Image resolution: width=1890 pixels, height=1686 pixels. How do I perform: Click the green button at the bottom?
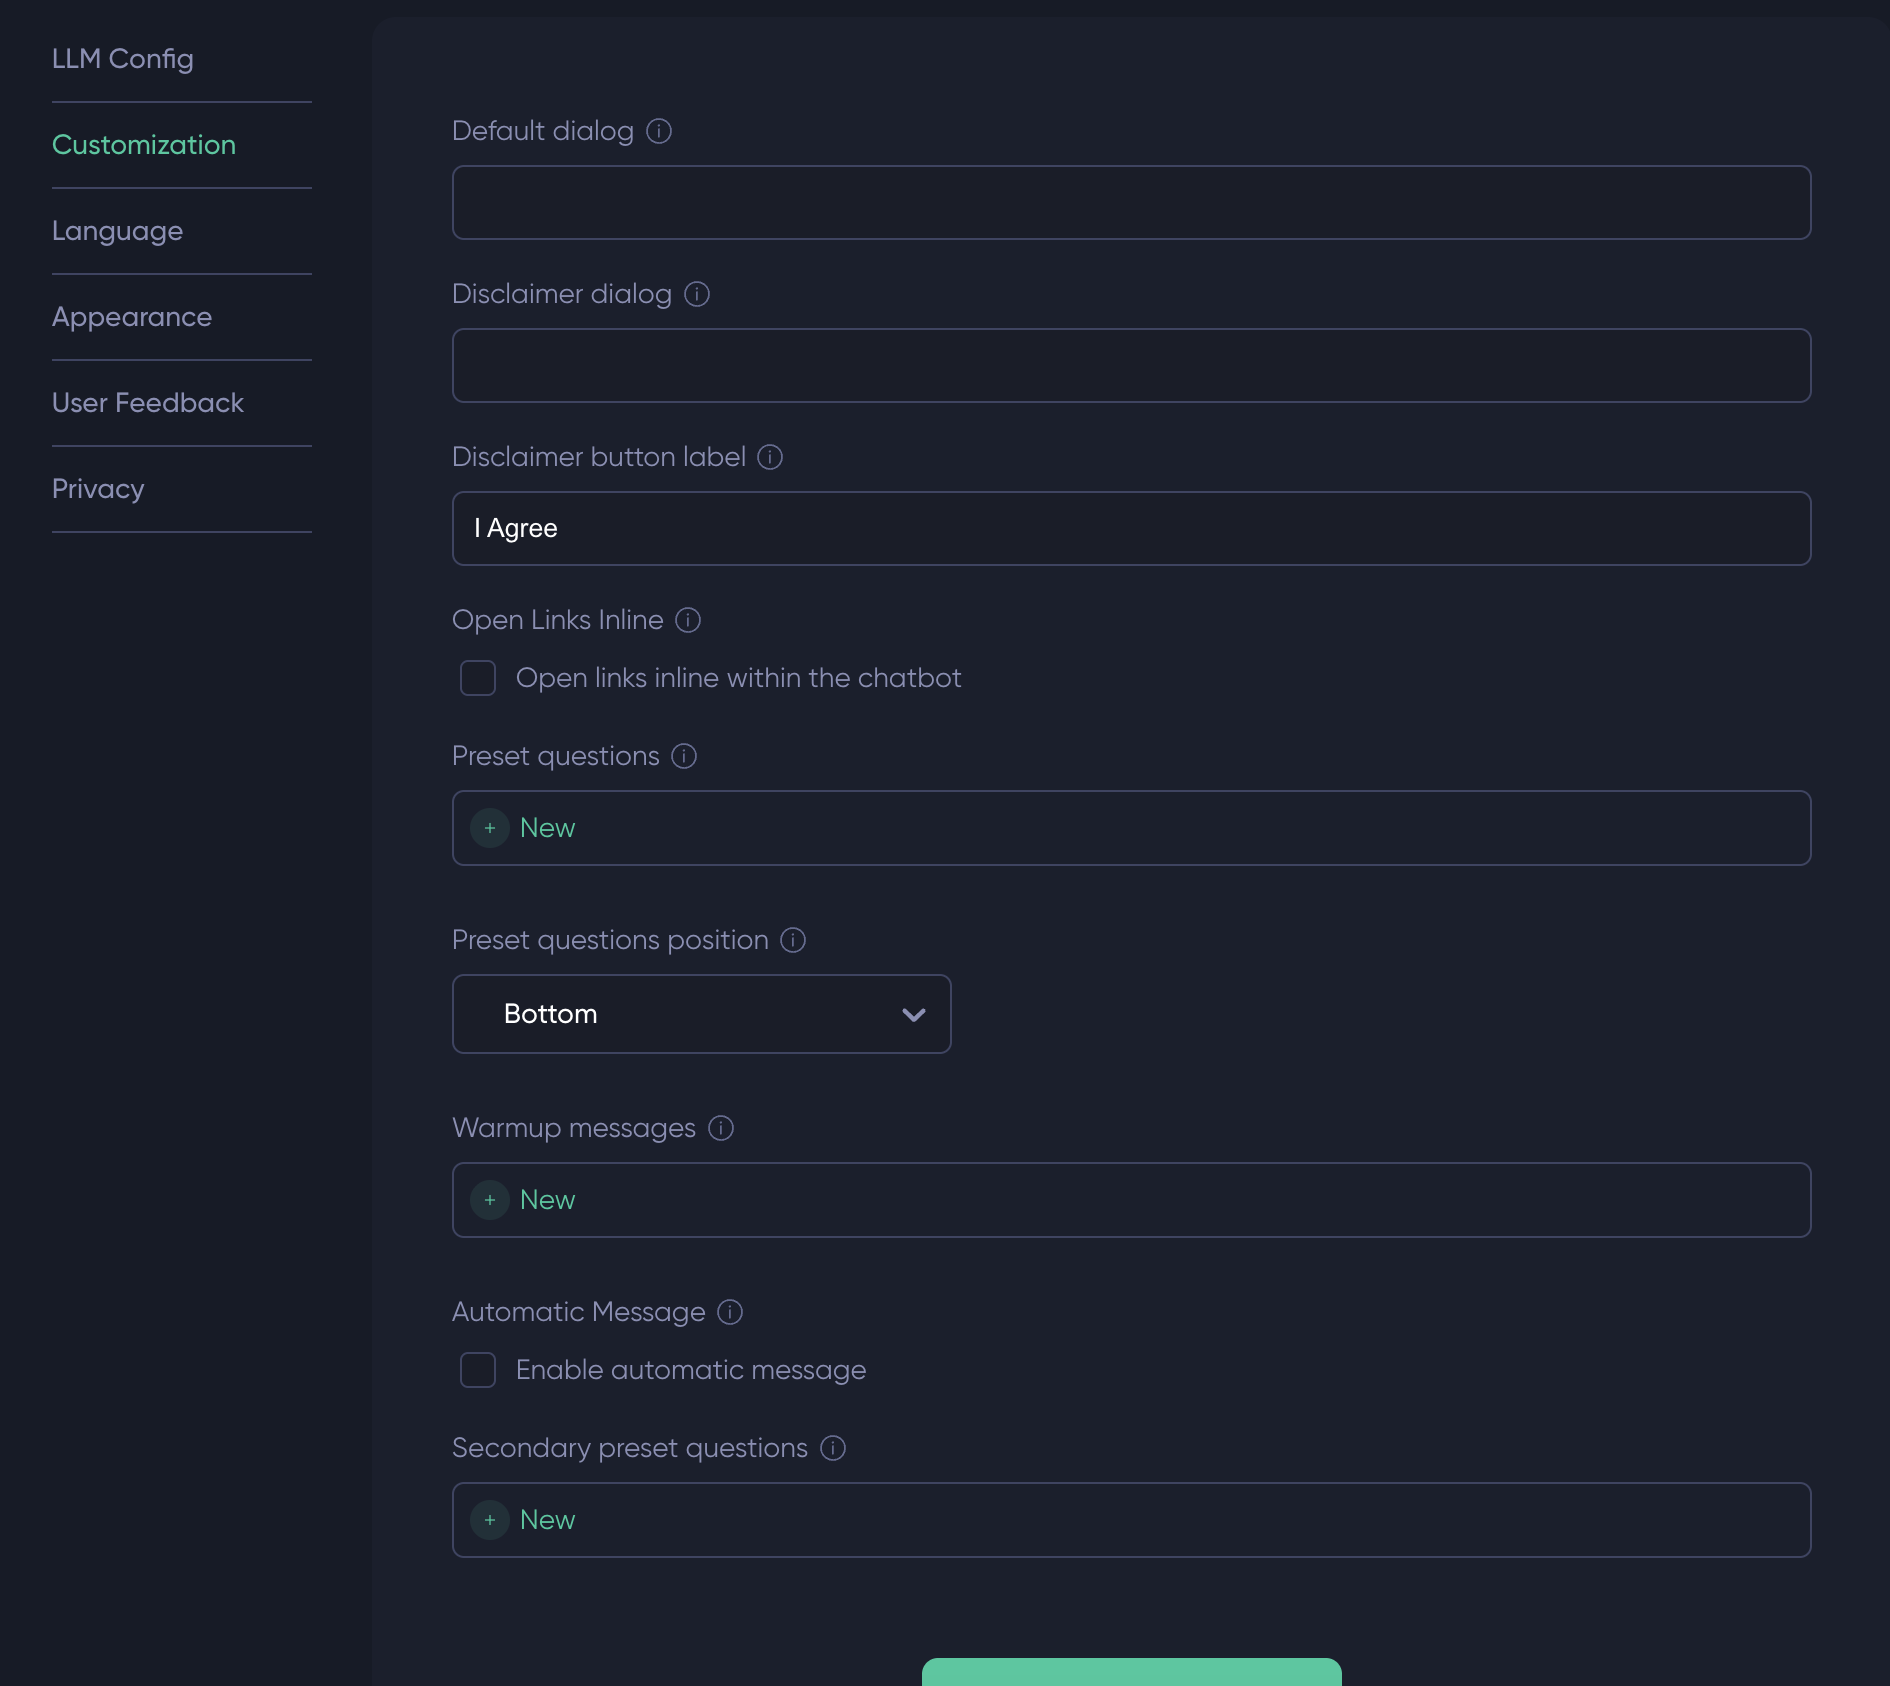pyautogui.click(x=1131, y=1672)
